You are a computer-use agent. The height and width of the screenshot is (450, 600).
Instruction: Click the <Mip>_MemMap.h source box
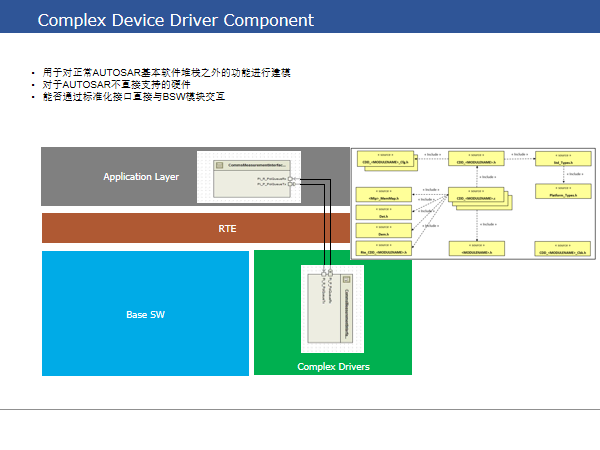(384, 194)
